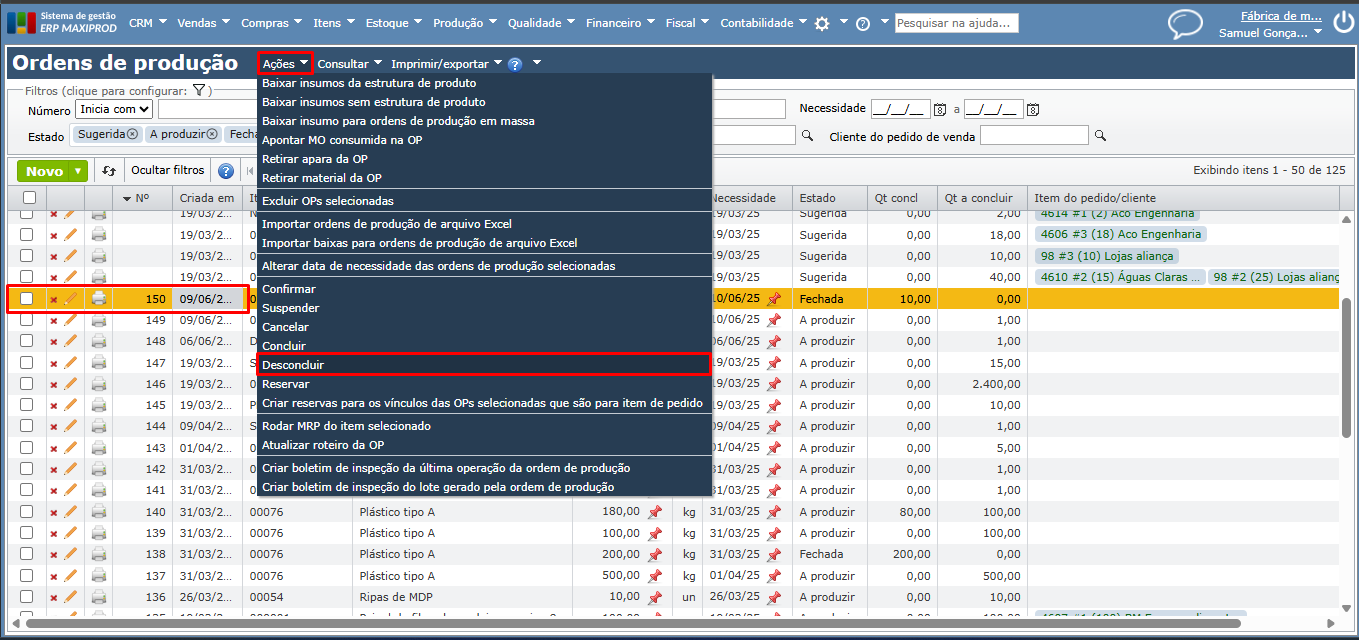
Task: Click the power logout icon
Action: [1342, 24]
